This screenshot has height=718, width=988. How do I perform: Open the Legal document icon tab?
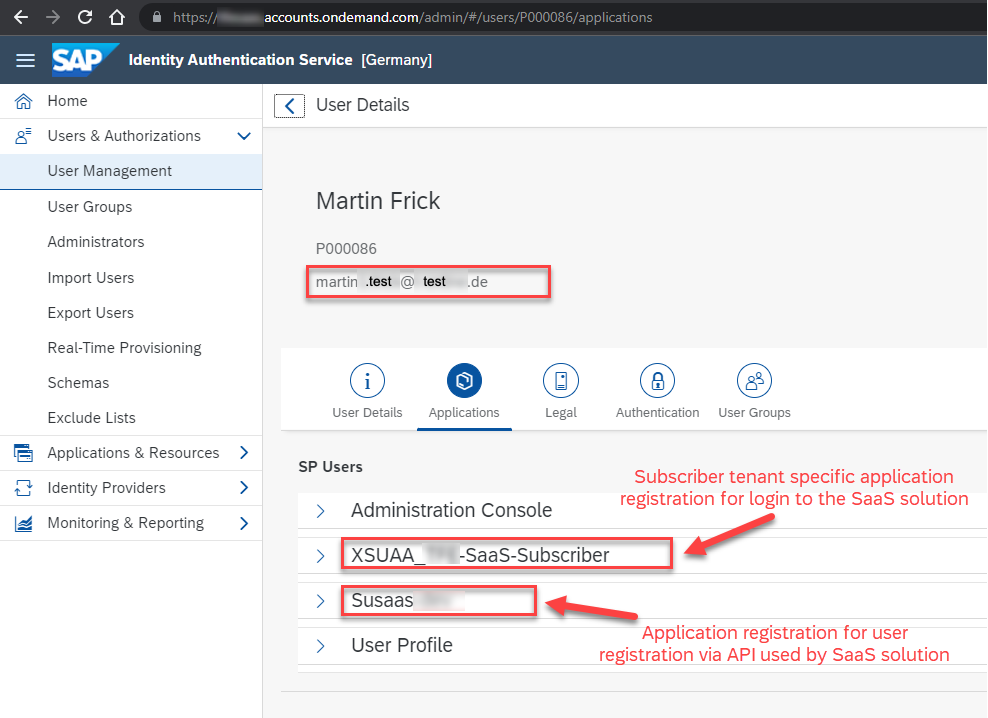561,381
